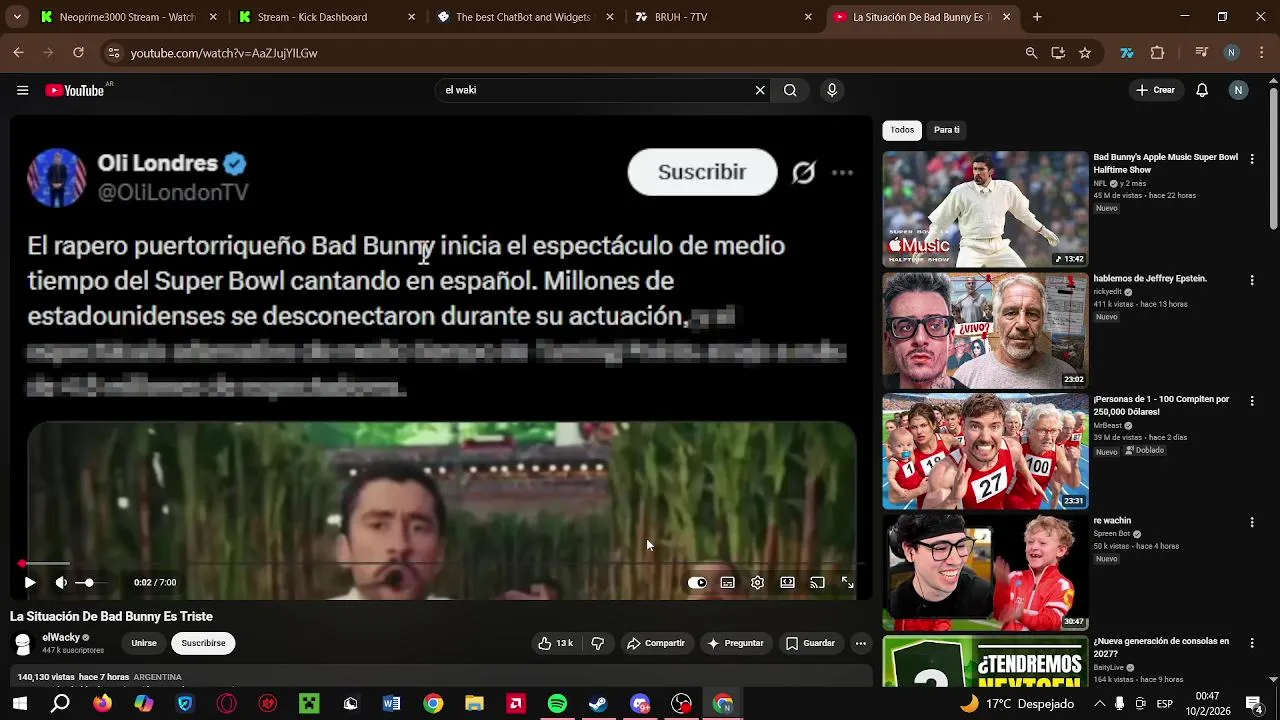Click the Preguntar button
This screenshot has width=1280, height=720.
tap(735, 643)
